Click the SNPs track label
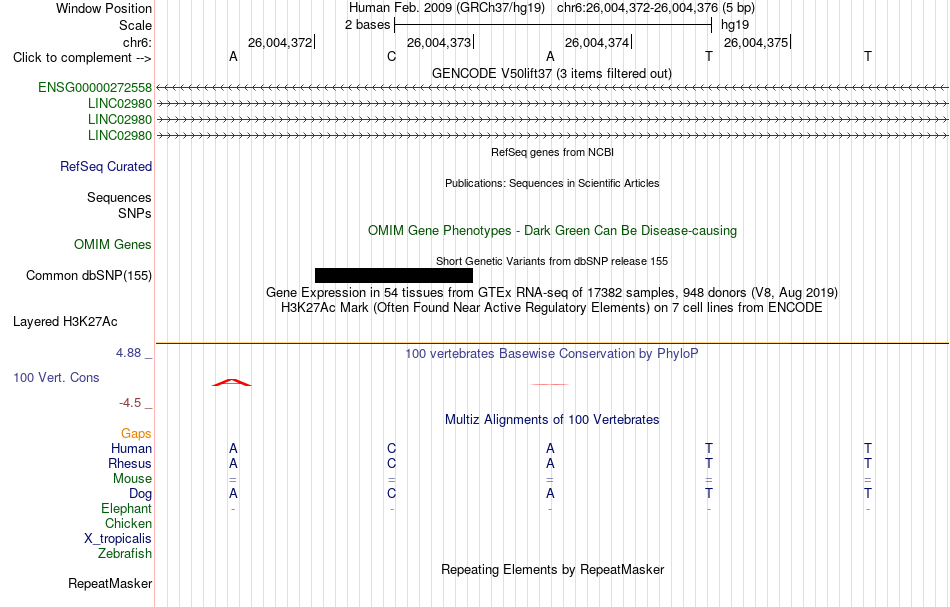This screenshot has height=607, width=950. point(135,213)
